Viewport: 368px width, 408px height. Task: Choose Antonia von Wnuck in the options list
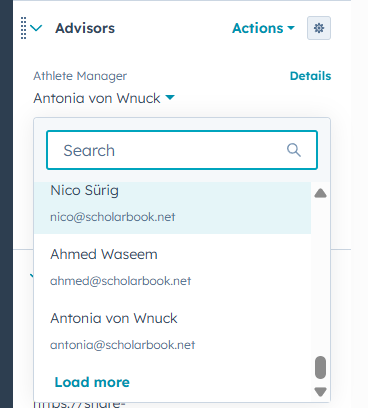tap(172, 330)
